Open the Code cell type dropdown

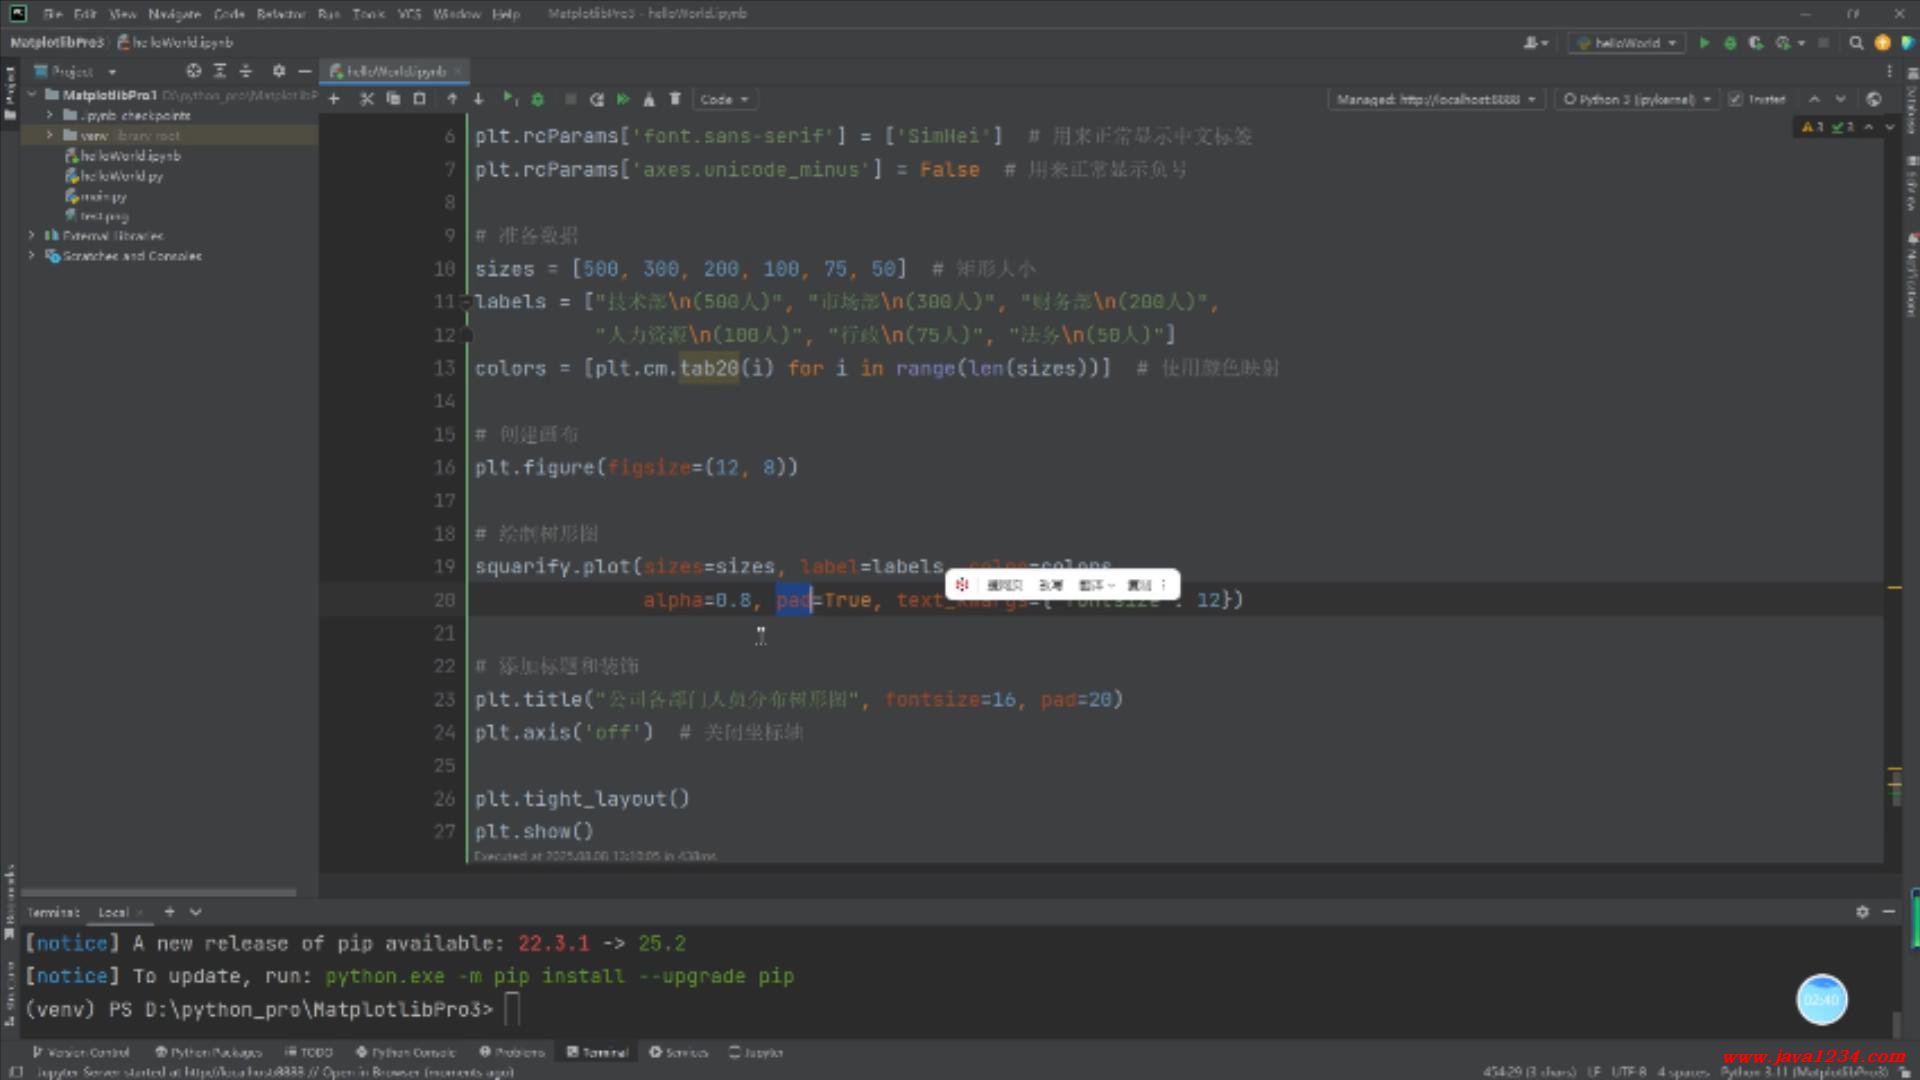(x=724, y=99)
